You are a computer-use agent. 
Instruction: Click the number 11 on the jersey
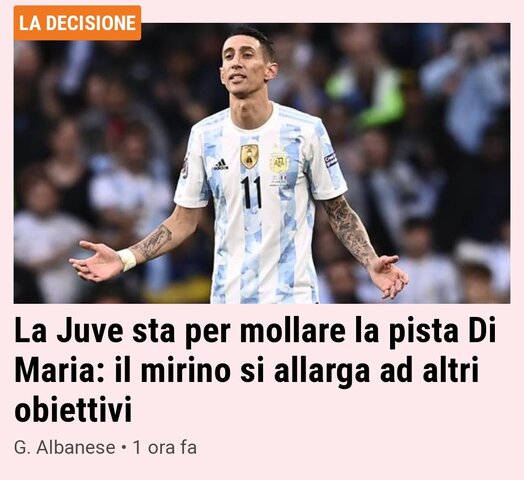[251, 192]
